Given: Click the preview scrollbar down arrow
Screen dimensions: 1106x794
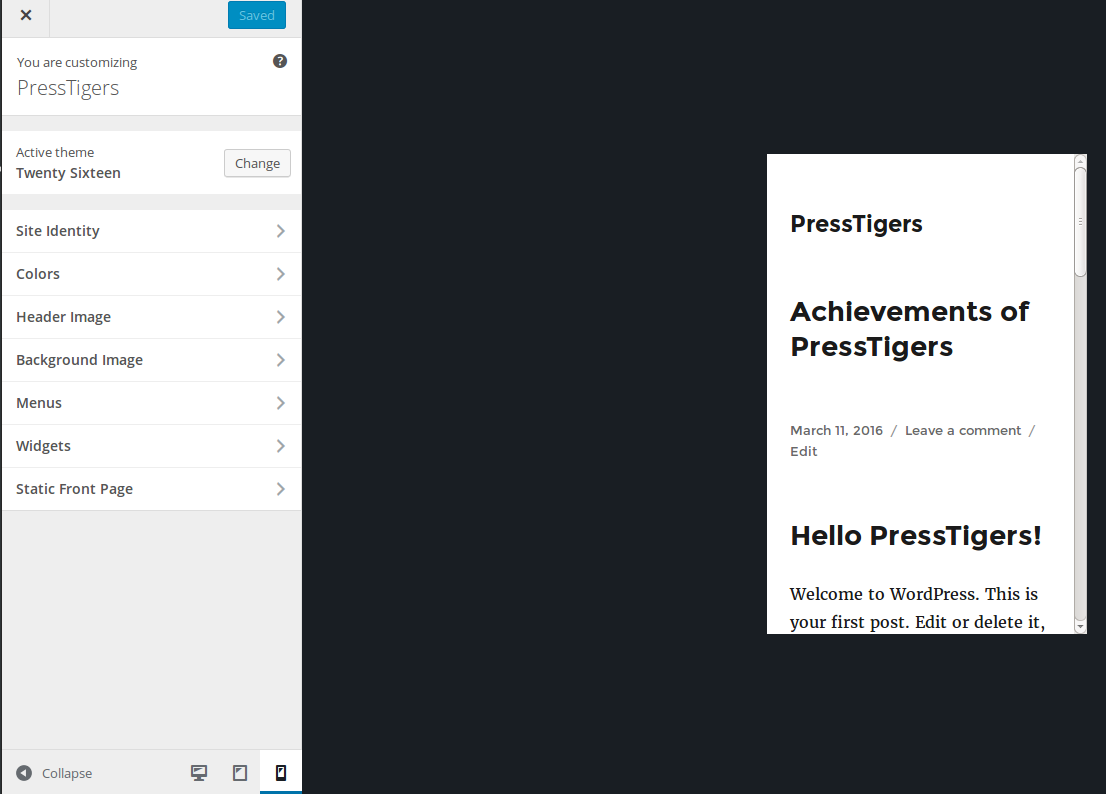Looking at the screenshot, I should pyautogui.click(x=1080, y=627).
